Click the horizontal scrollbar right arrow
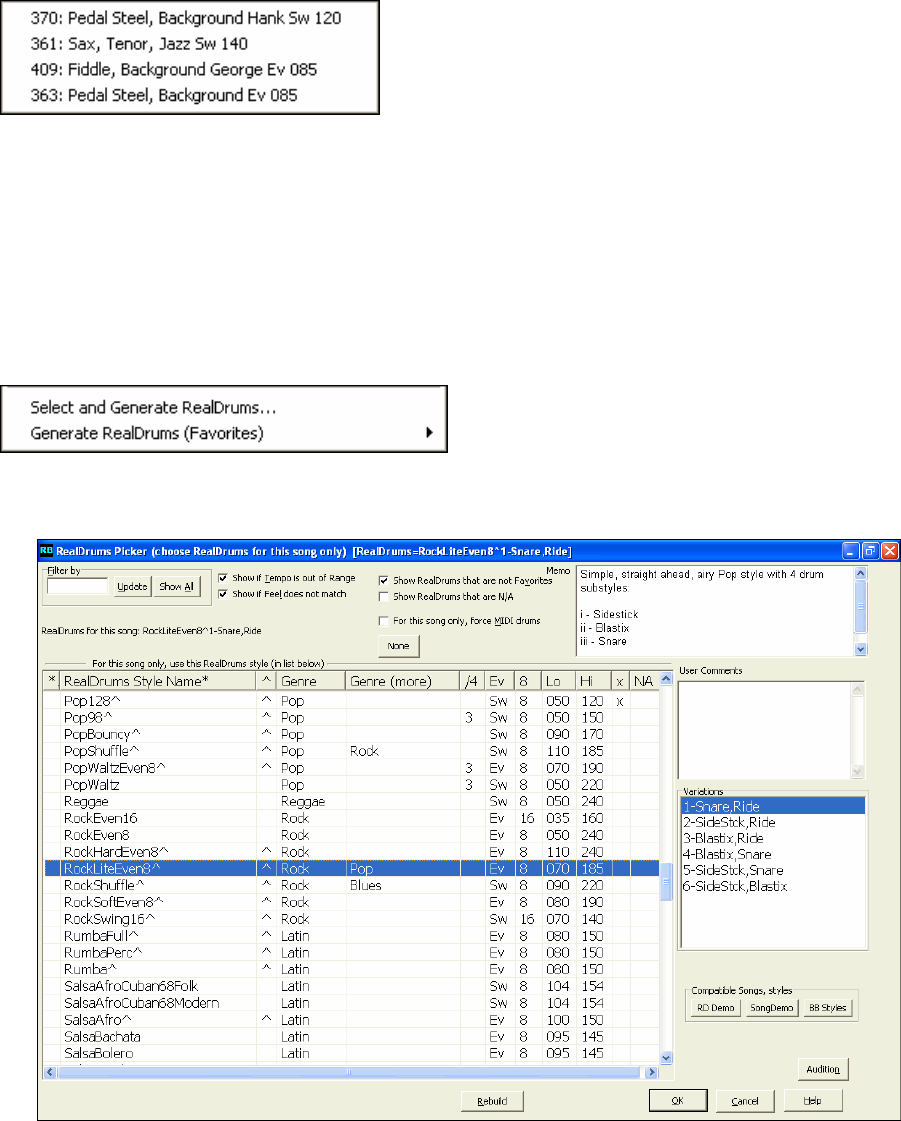This screenshot has width=901, height=1121. 651,1072
